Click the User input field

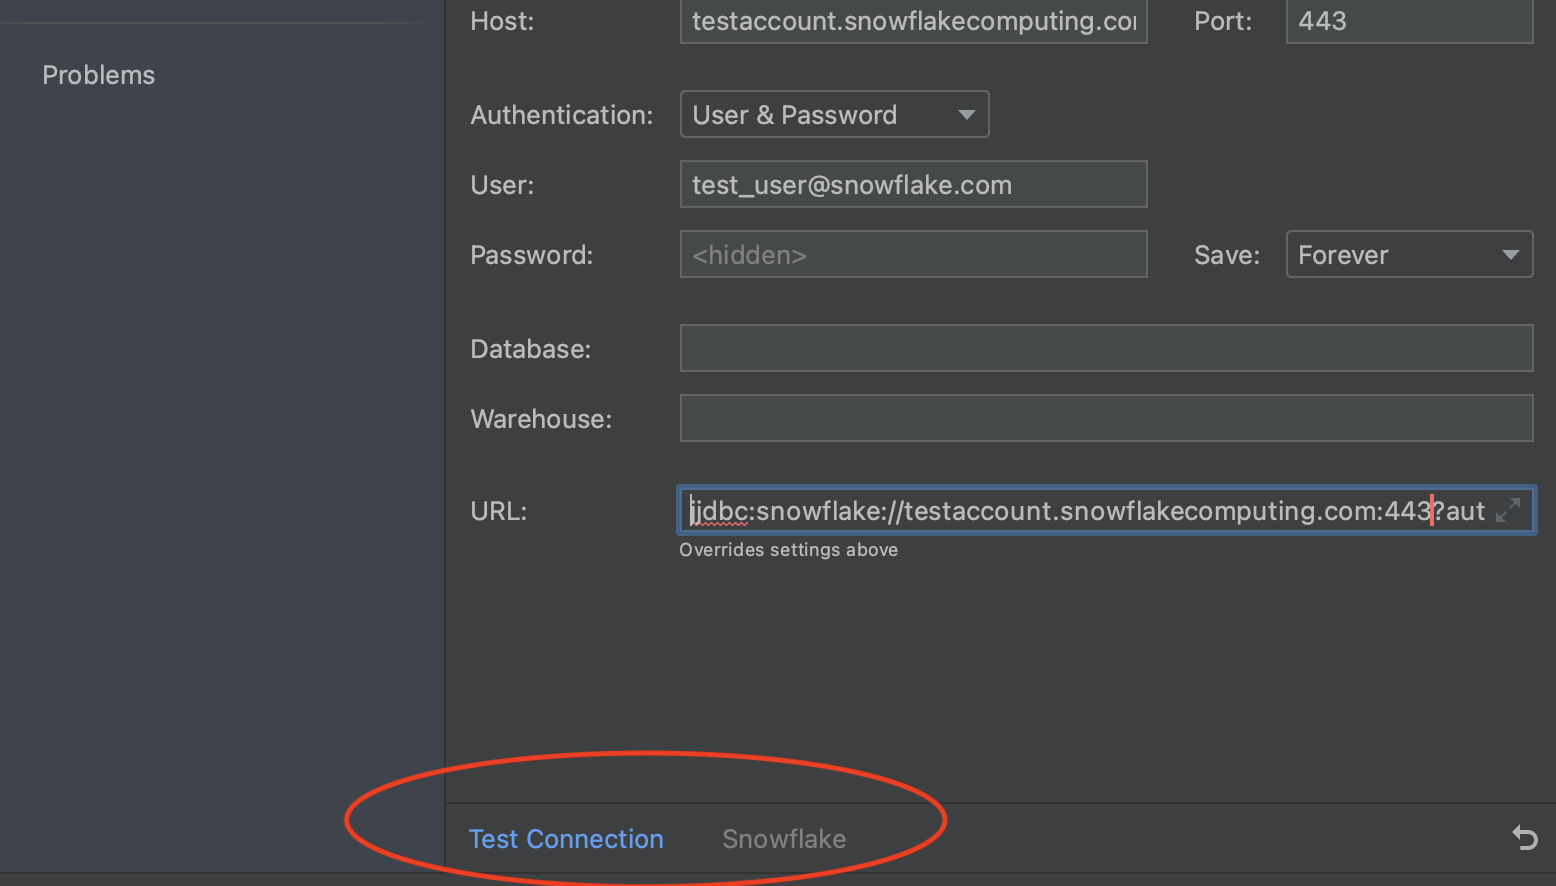913,184
